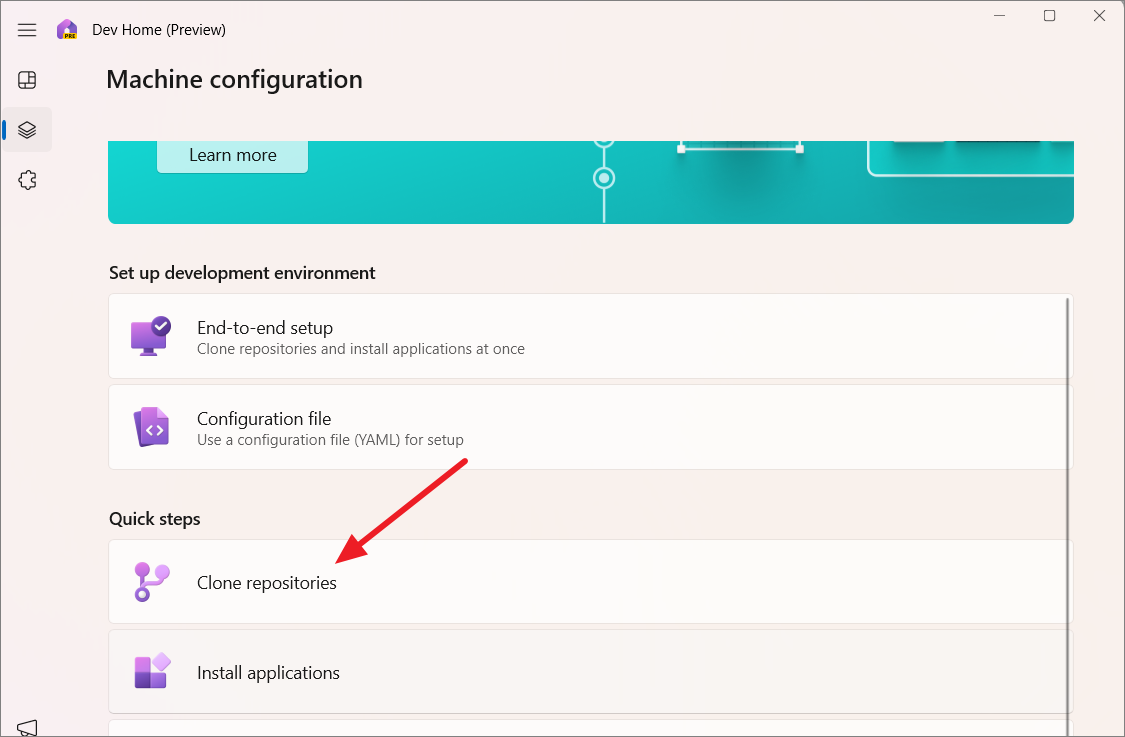This screenshot has height=737, width=1125.
Task: Maximize the Dev Home window
Action: (1049, 15)
